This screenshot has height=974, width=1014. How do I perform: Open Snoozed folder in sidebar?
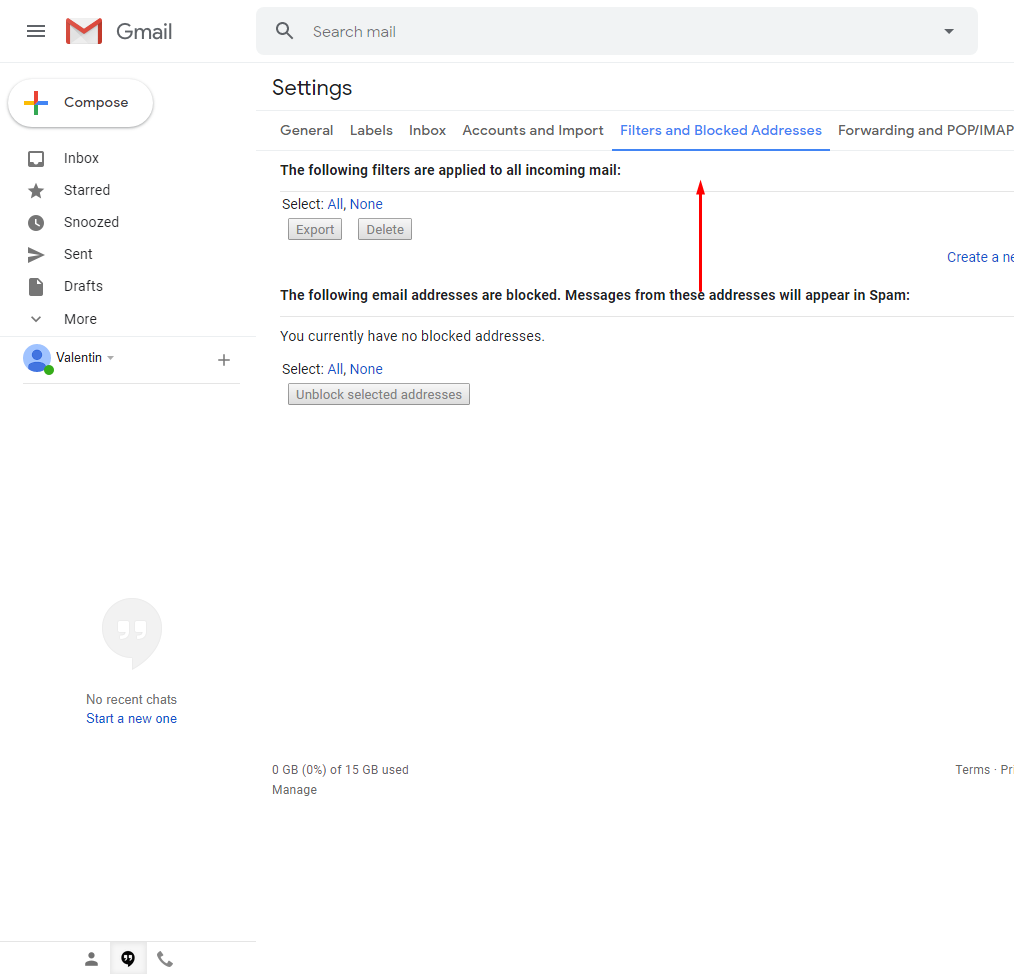point(91,222)
